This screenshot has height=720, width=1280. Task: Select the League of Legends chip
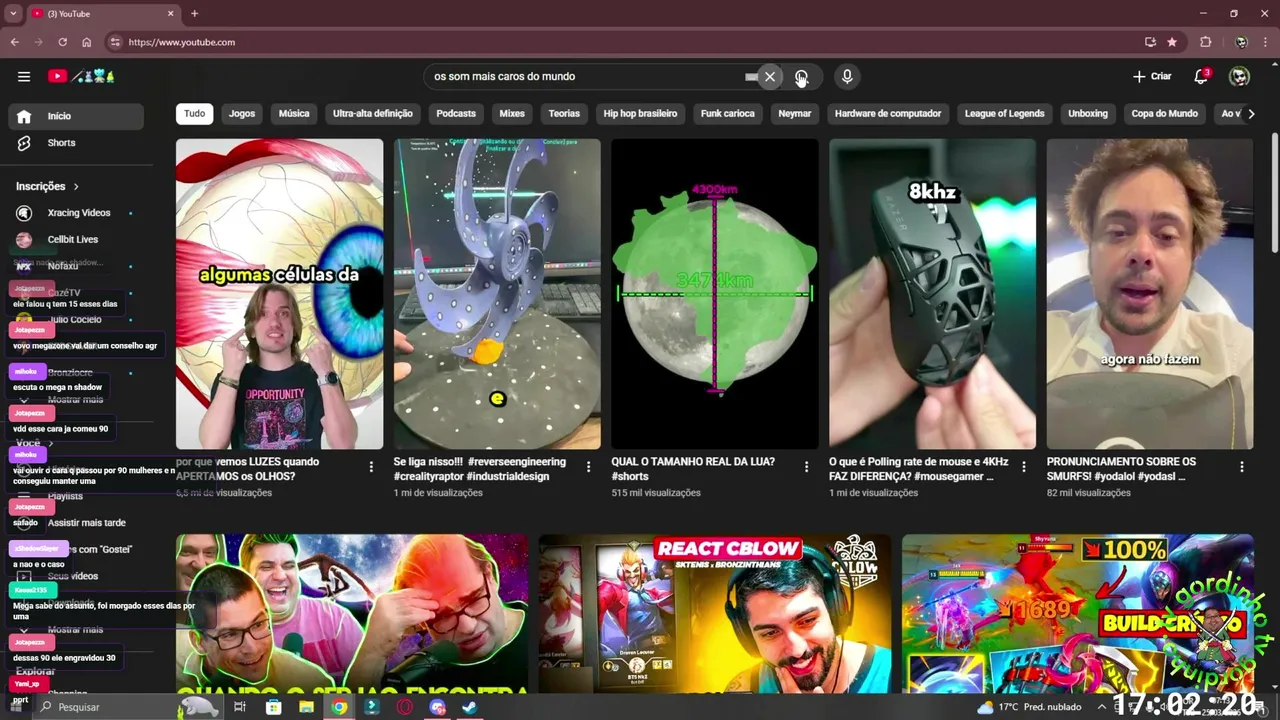tap(1004, 114)
